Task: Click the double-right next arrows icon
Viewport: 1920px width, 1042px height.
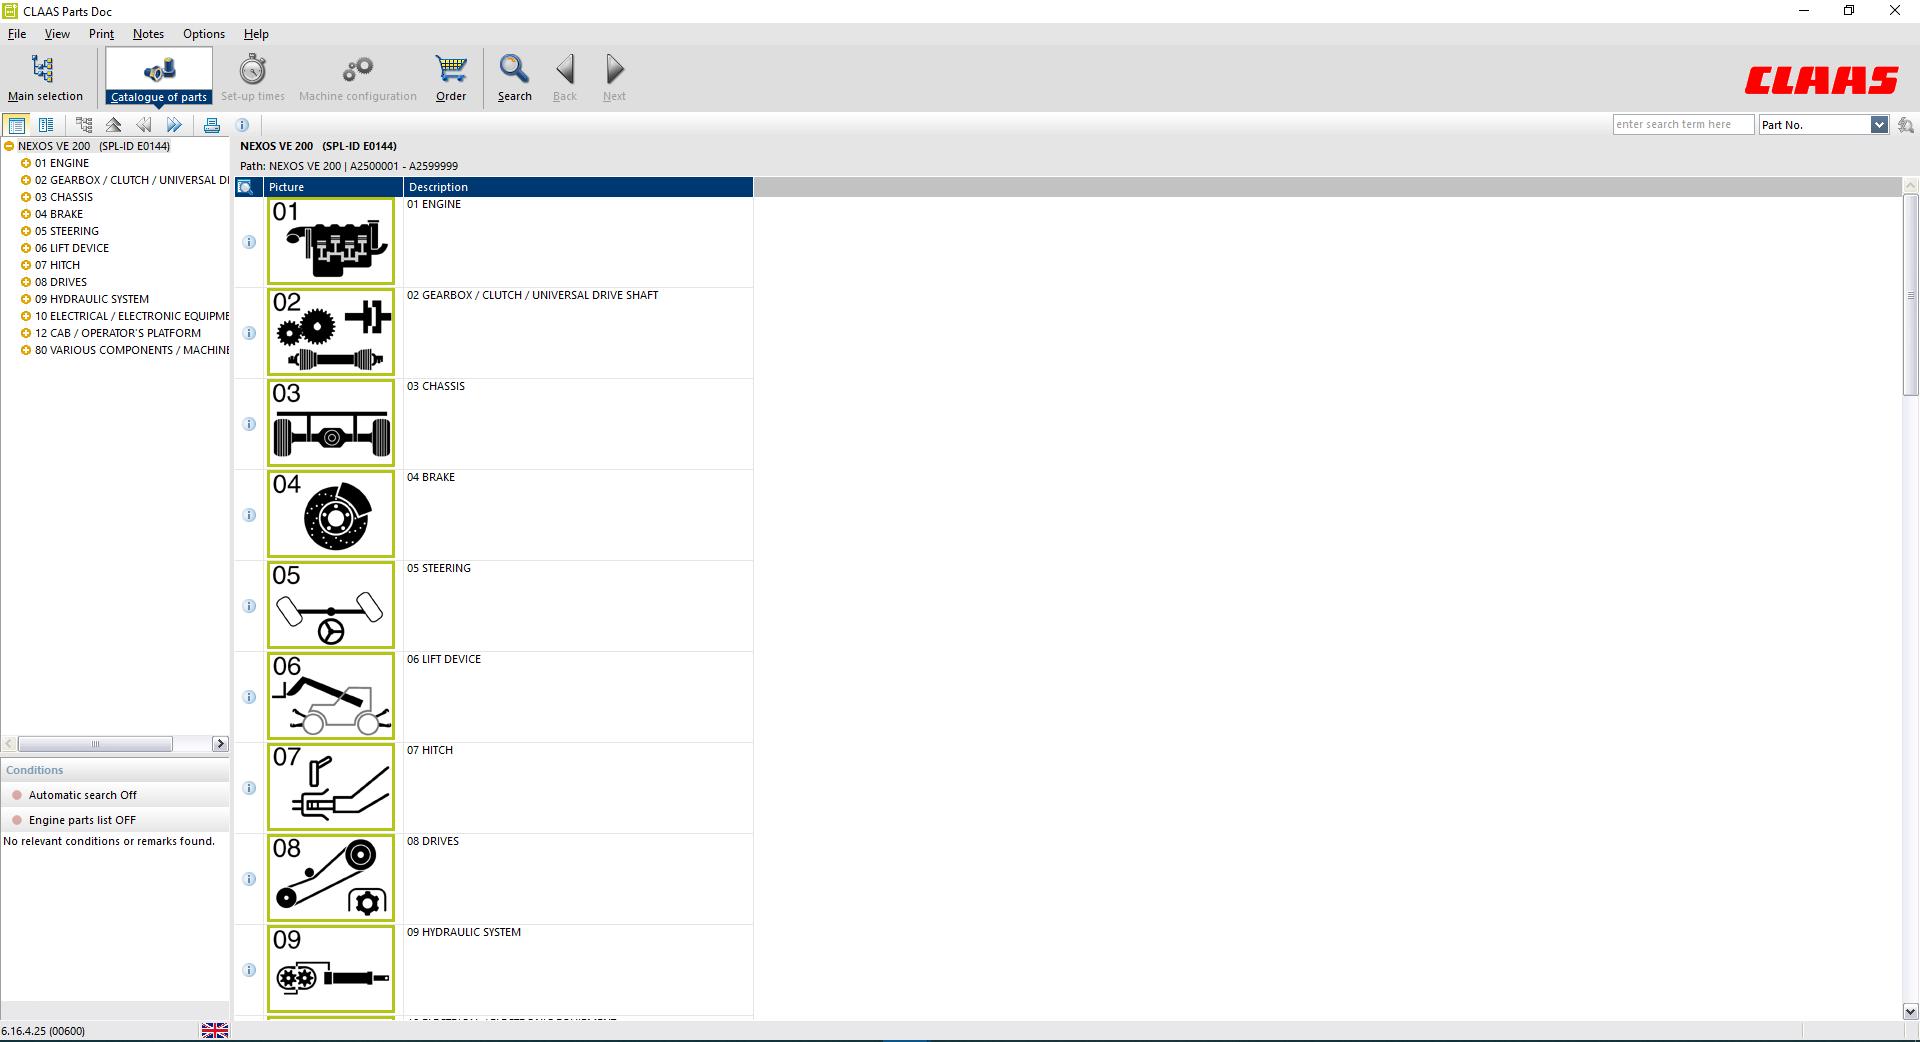Action: click(174, 125)
